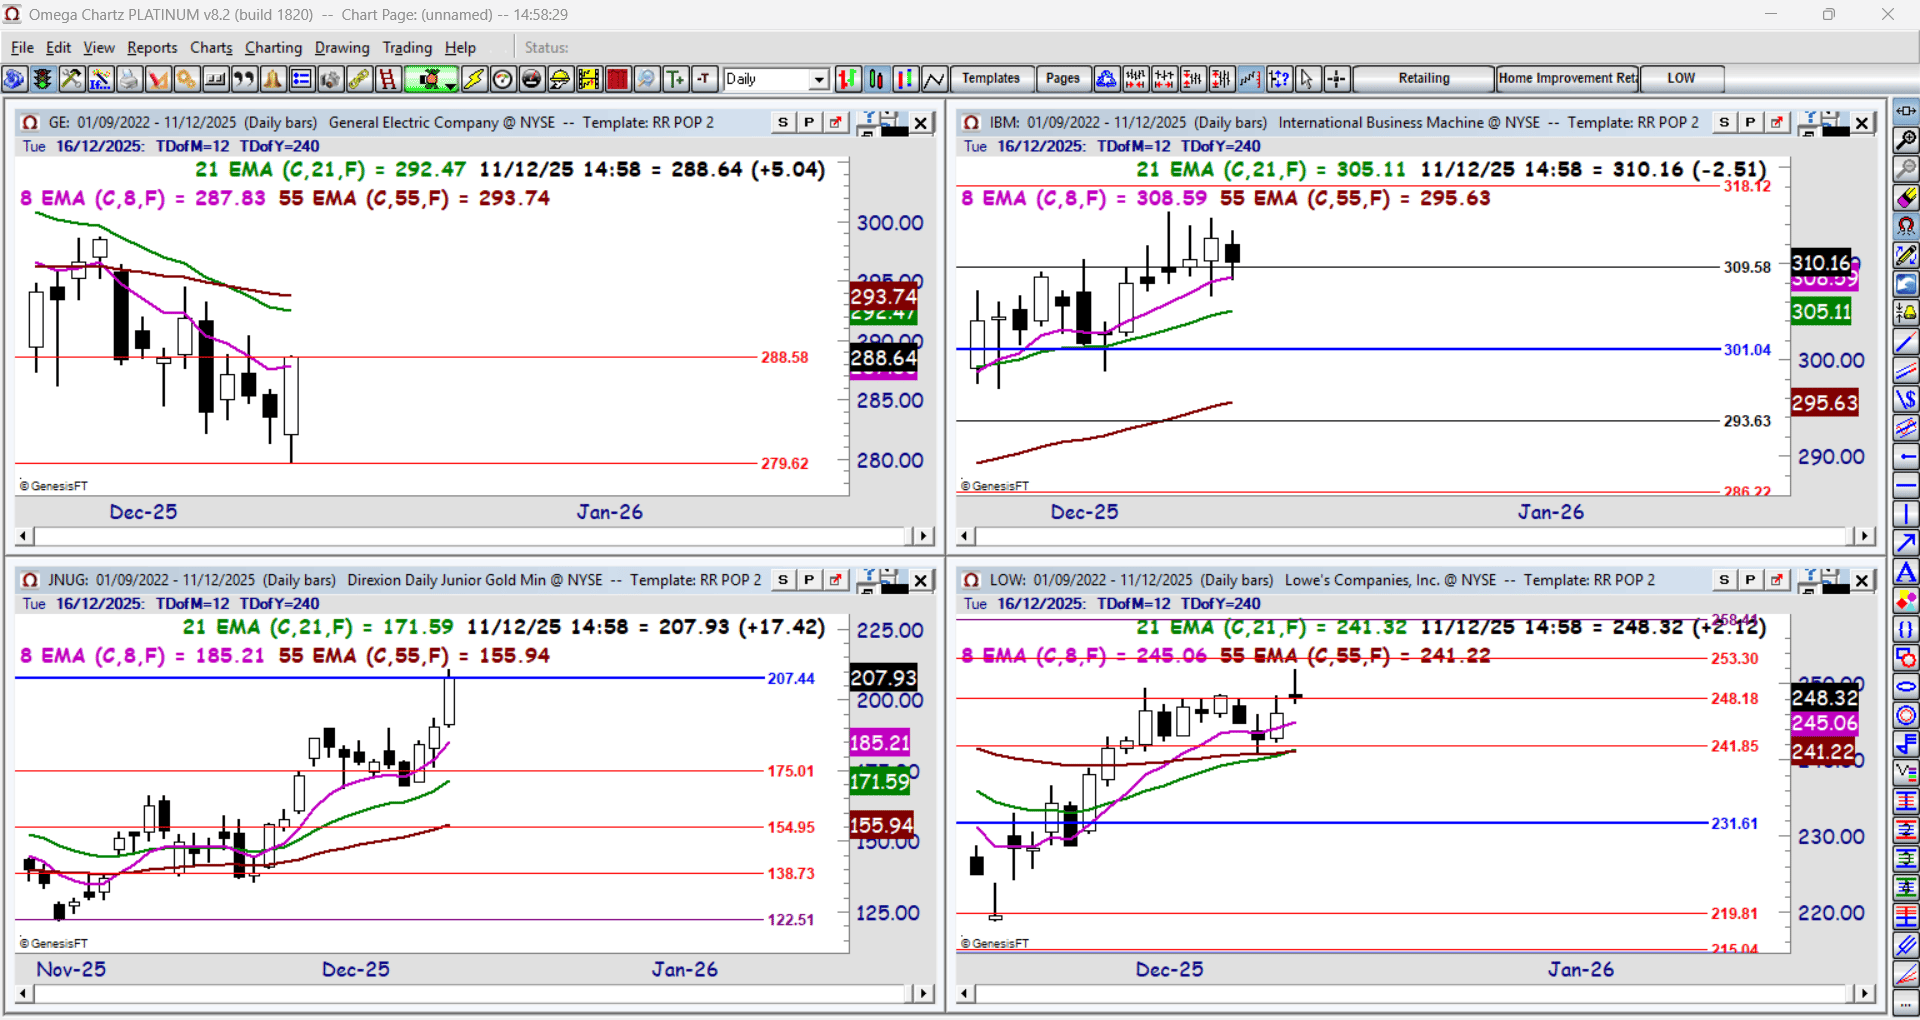The width and height of the screenshot is (1920, 1020).
Task: Toggle the S button on LOW chart
Action: 1724,580
